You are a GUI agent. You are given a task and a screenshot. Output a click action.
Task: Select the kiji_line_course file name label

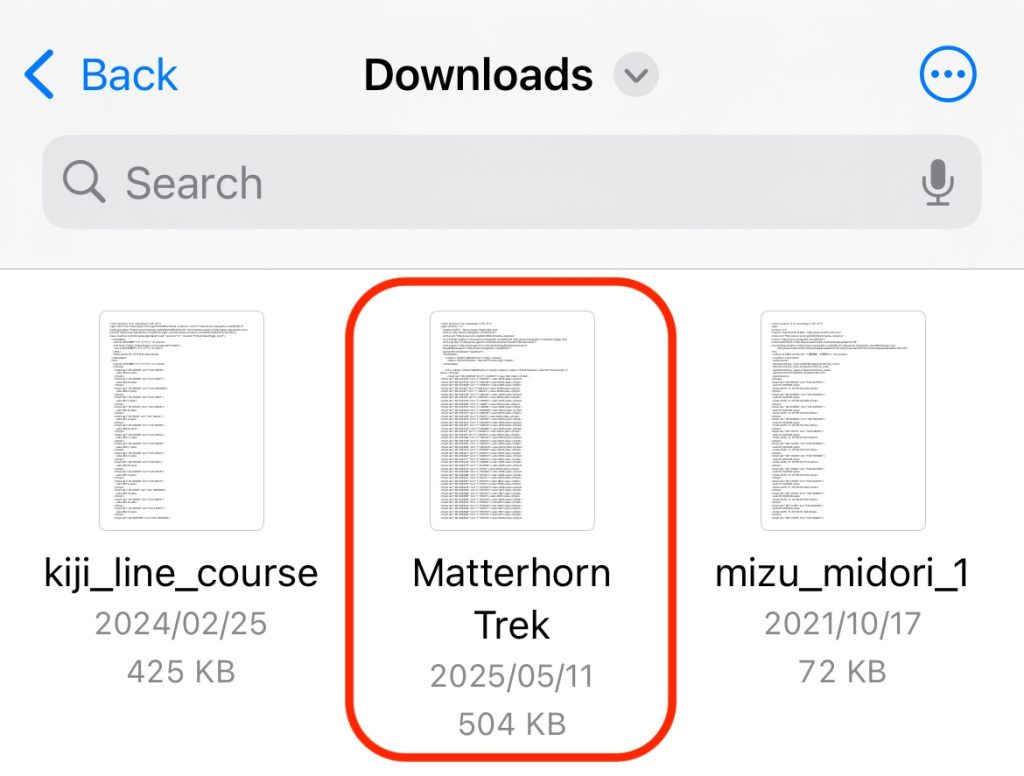tap(181, 574)
